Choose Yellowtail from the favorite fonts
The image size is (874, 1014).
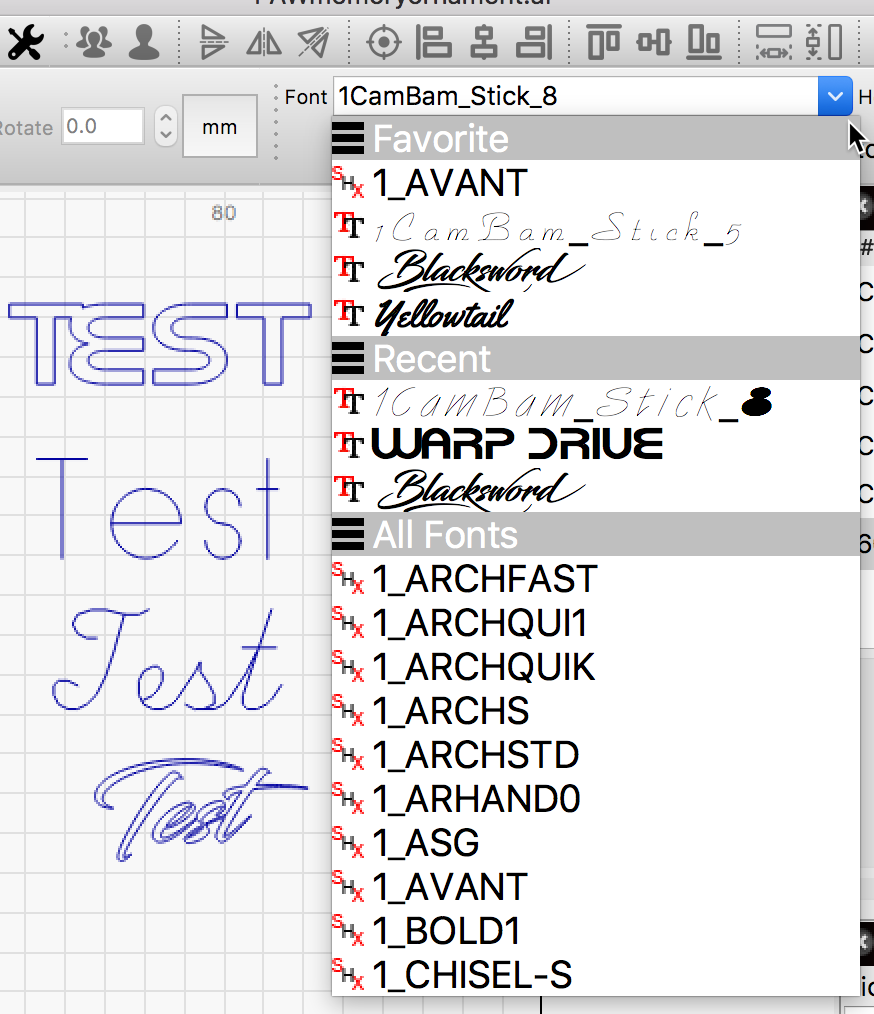click(x=441, y=315)
